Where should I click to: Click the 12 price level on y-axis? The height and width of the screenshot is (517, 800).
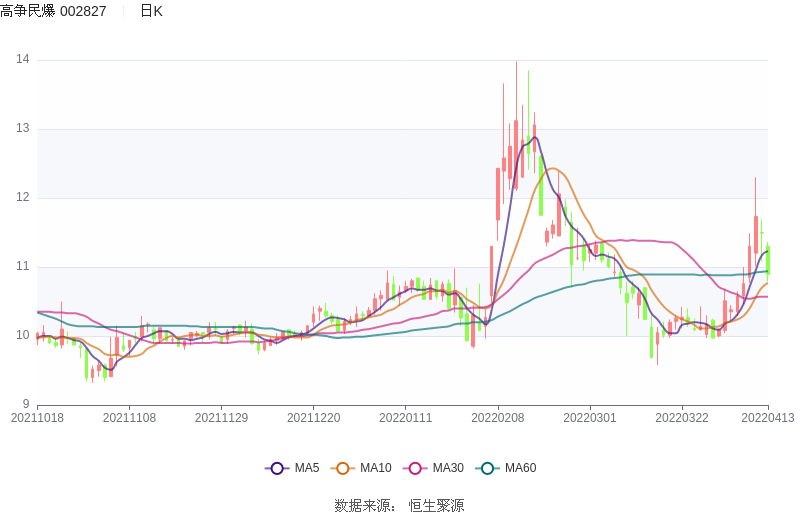(x=22, y=198)
